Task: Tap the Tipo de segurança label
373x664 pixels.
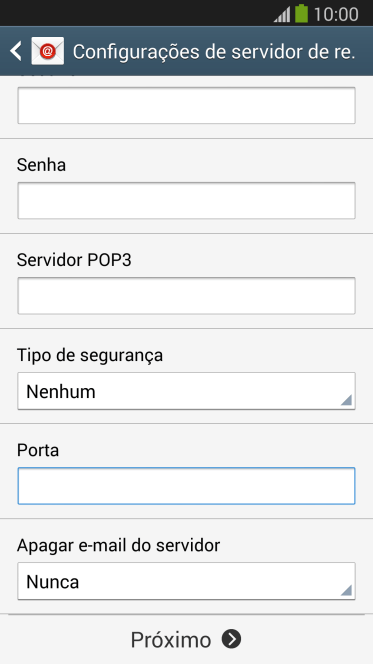Action: tap(90, 356)
